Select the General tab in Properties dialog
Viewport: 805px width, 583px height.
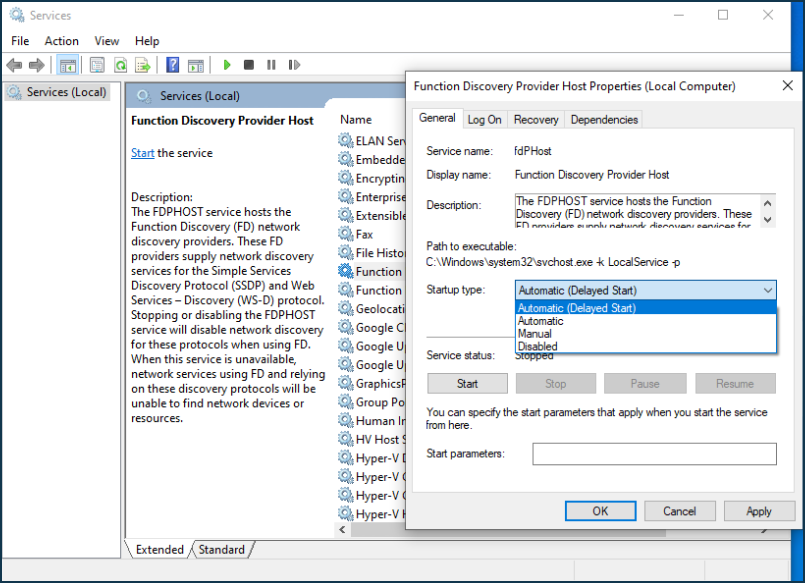pos(437,118)
